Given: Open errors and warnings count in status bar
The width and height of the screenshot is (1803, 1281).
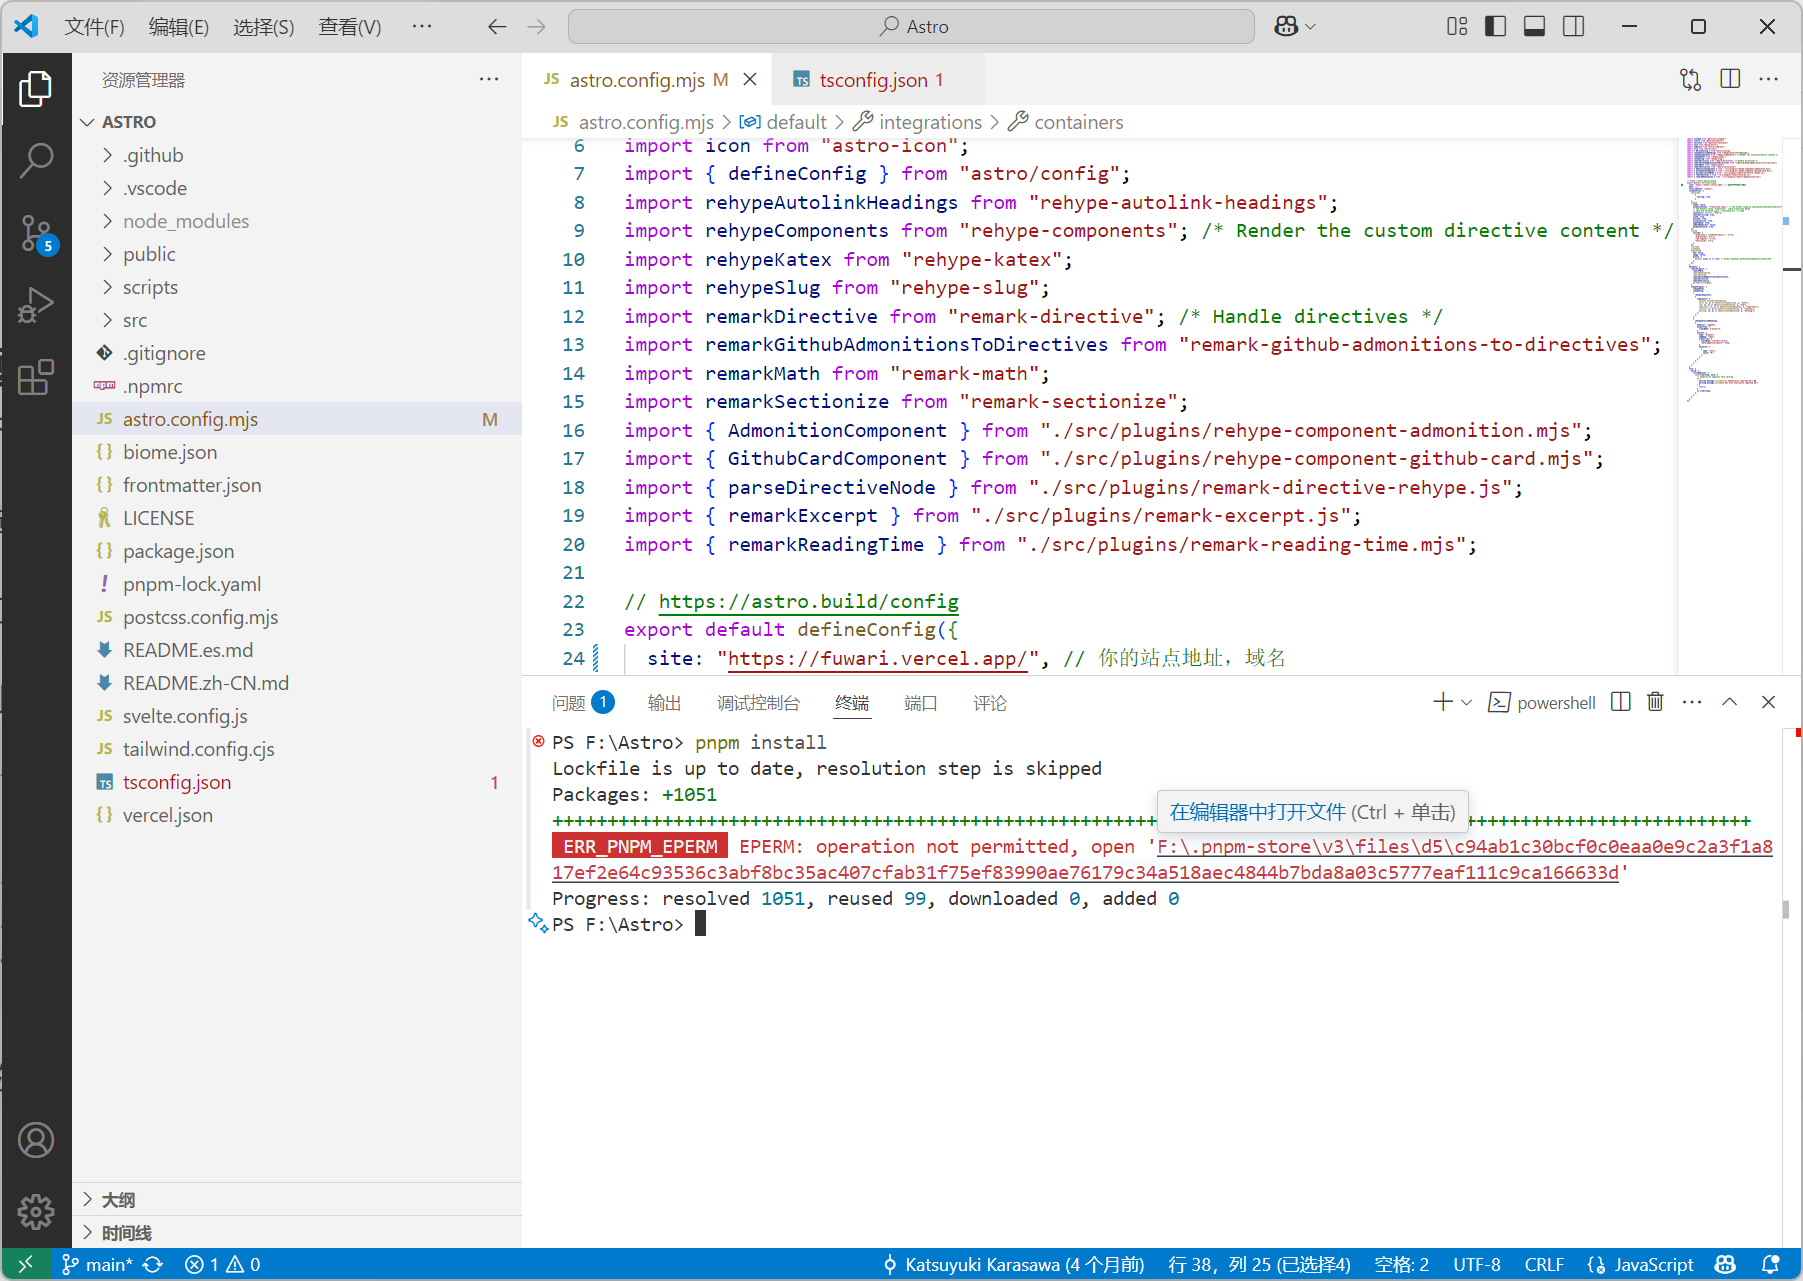Looking at the screenshot, I should [222, 1265].
